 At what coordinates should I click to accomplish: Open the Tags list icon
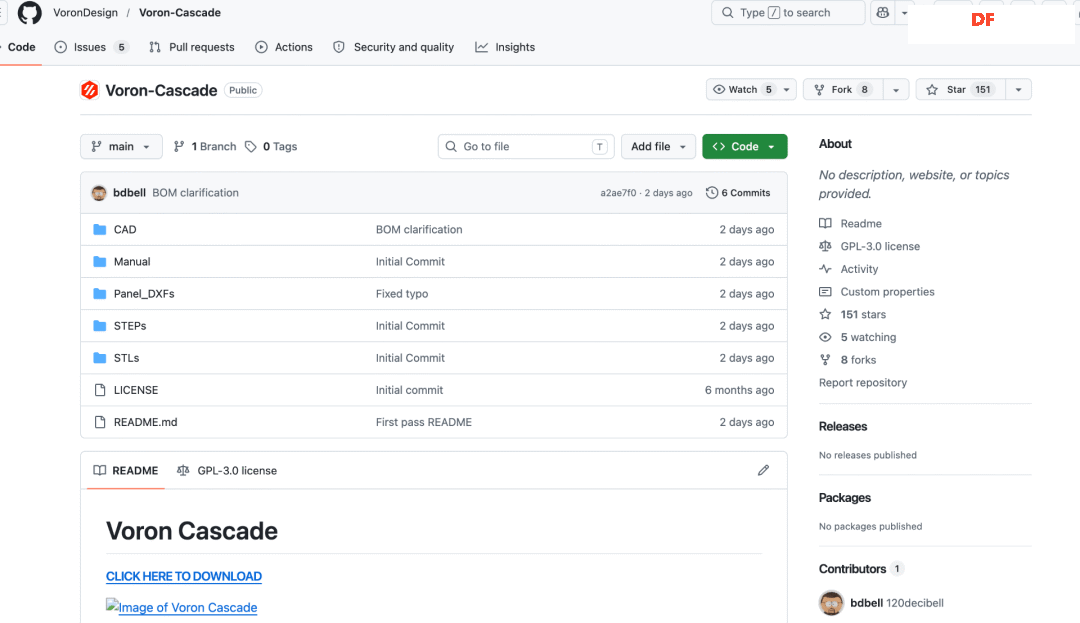click(x=251, y=146)
